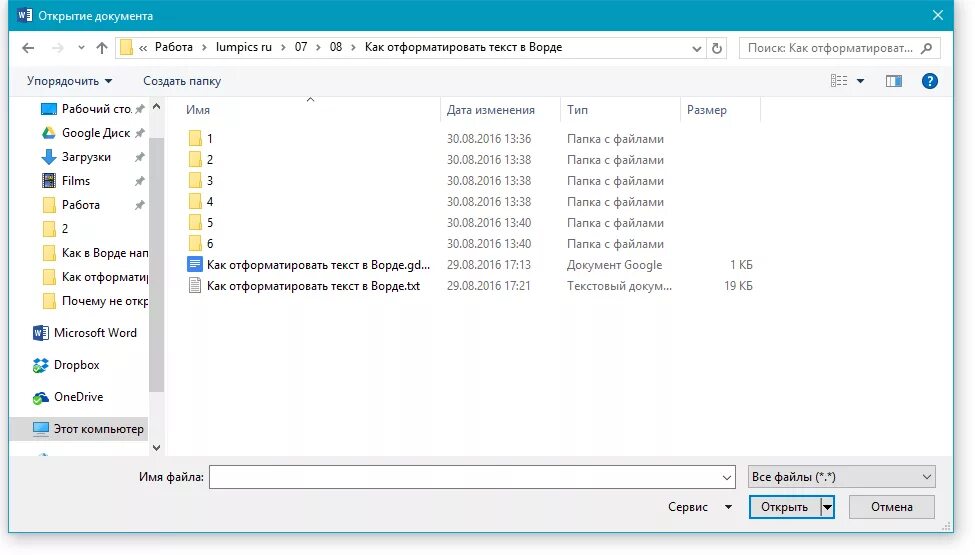Click Создать папку button

(182, 81)
